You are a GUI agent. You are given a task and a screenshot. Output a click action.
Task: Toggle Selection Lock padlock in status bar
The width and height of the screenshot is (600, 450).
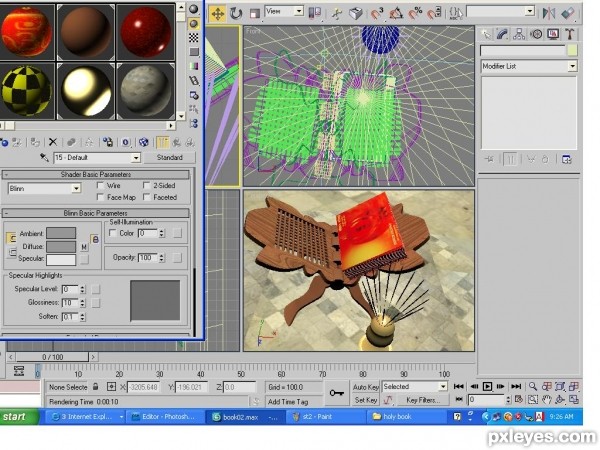click(96, 387)
